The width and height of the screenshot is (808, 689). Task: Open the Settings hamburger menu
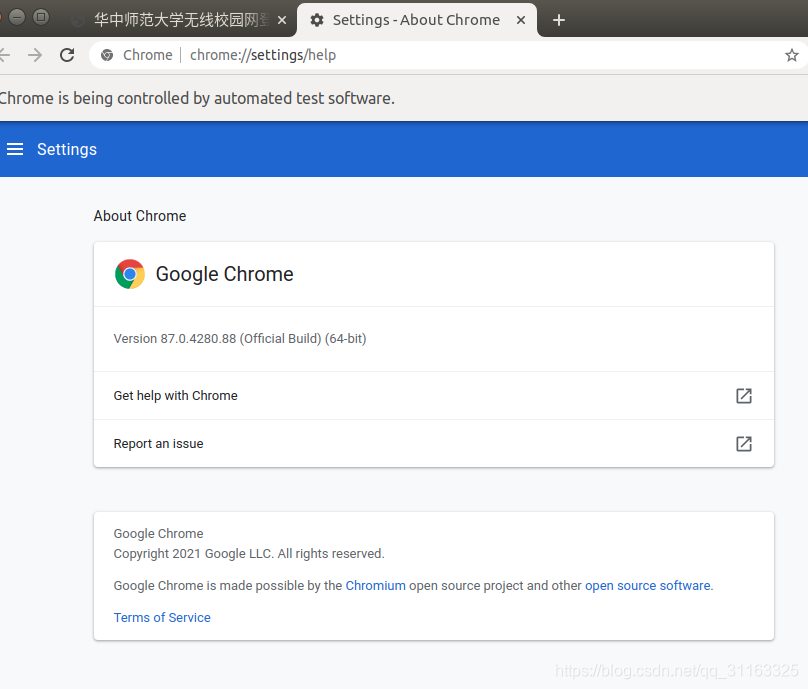[x=15, y=149]
